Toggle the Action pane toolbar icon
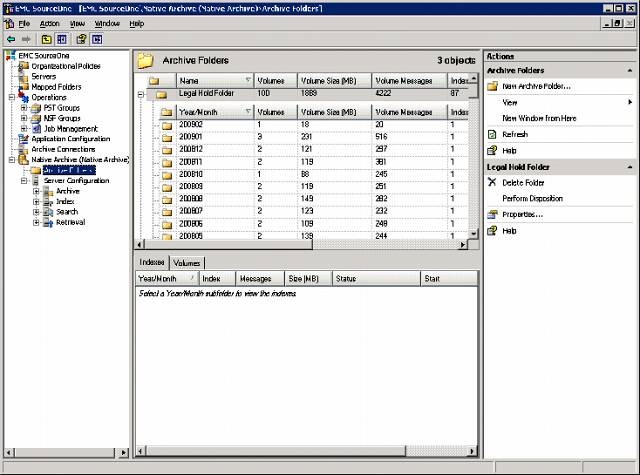Screen dimensions: 640x475 (x=97, y=39)
